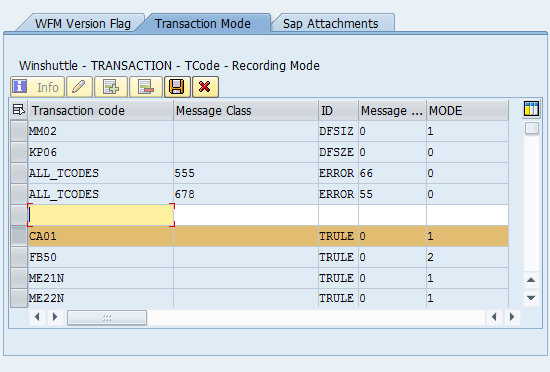This screenshot has width=550, height=372.
Task: Click the ID cell showing DFSIZ
Action: pos(338,131)
